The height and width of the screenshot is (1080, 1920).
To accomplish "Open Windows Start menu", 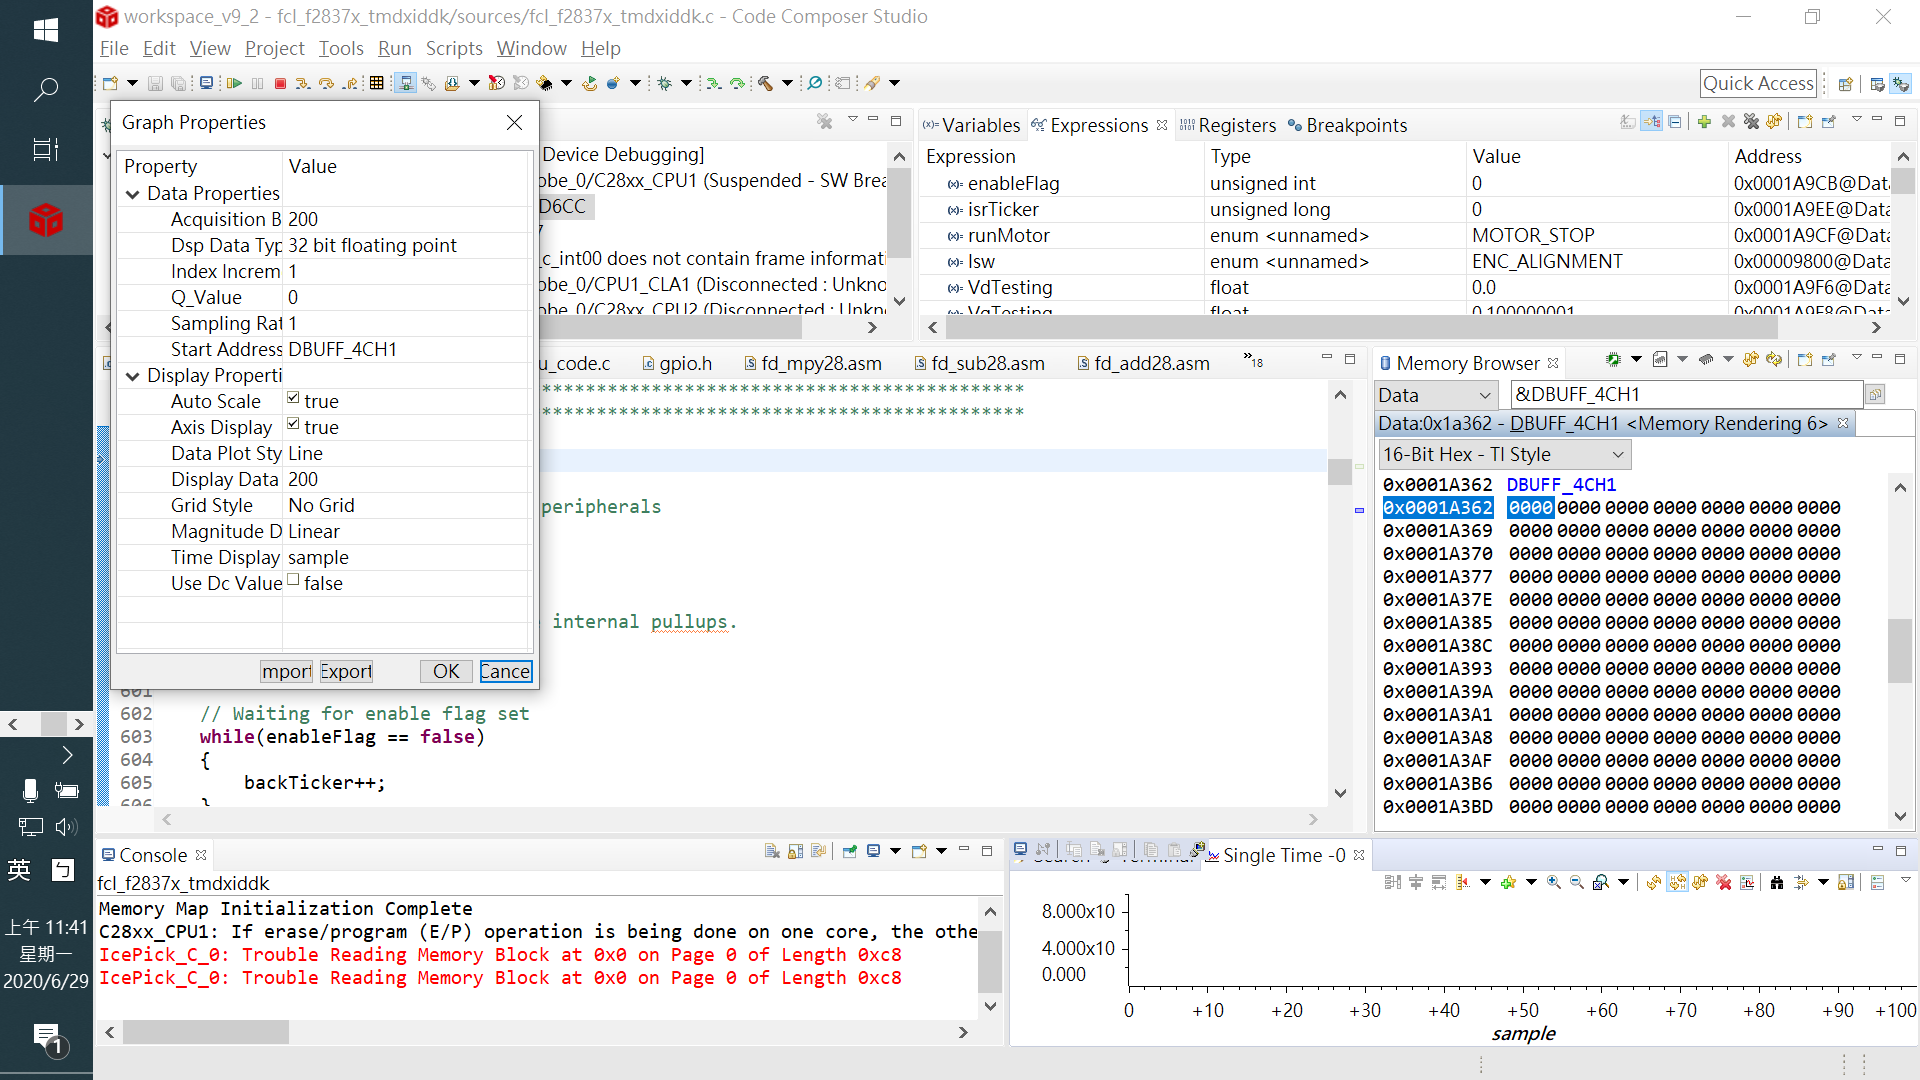I will pyautogui.click(x=46, y=30).
